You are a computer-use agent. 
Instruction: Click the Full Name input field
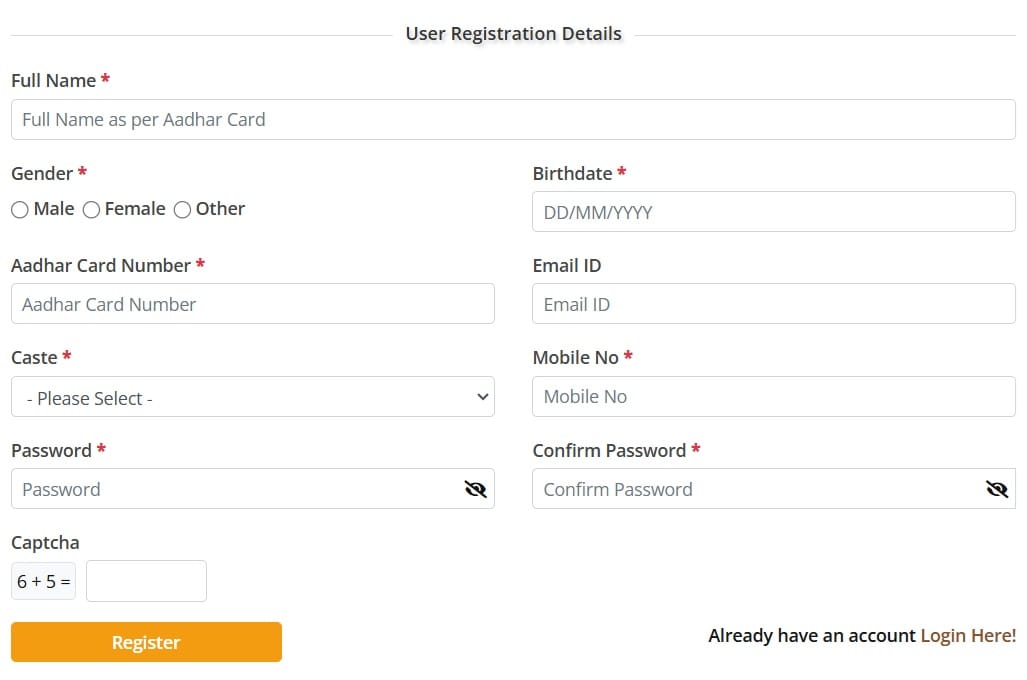pos(513,119)
